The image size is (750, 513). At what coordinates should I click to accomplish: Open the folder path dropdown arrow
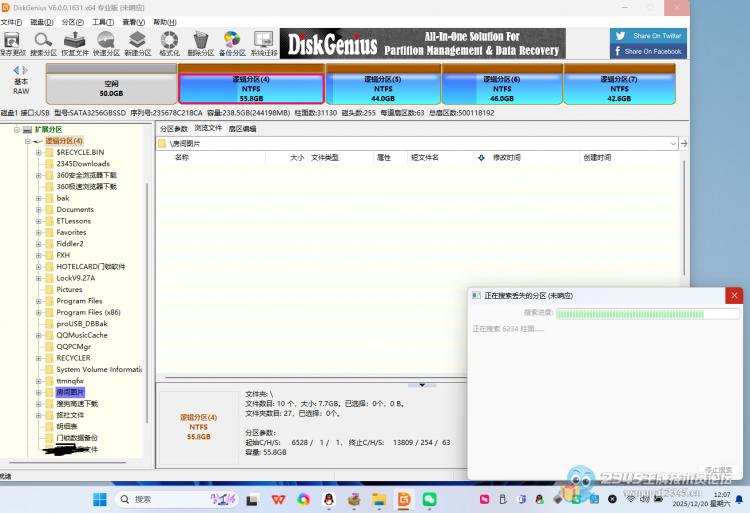point(672,144)
